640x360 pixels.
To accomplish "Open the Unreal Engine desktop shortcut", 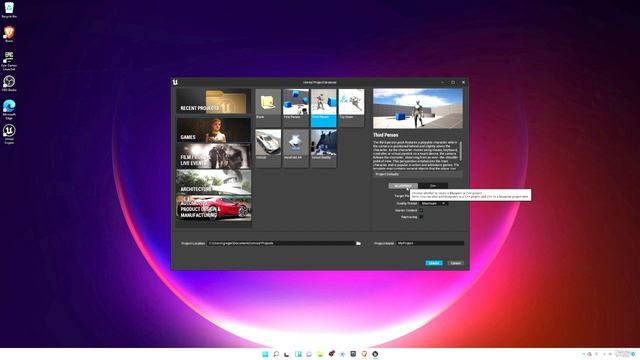I will (x=9, y=134).
